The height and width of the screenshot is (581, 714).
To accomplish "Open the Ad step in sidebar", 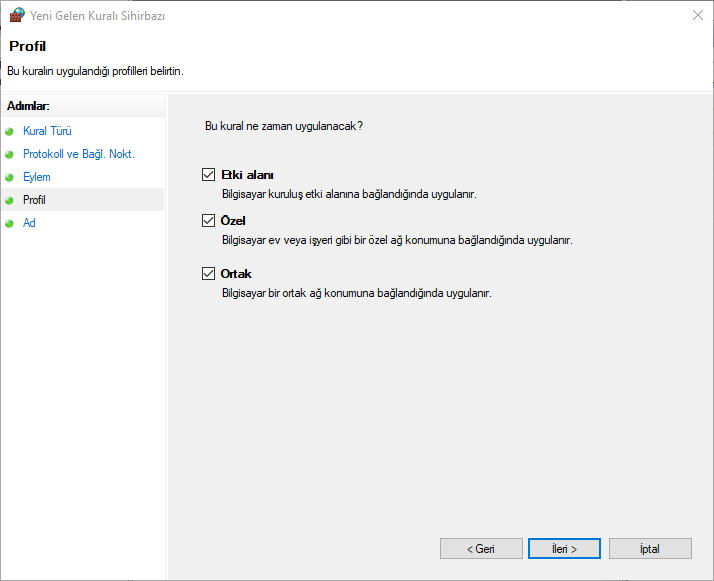I will click(x=29, y=223).
